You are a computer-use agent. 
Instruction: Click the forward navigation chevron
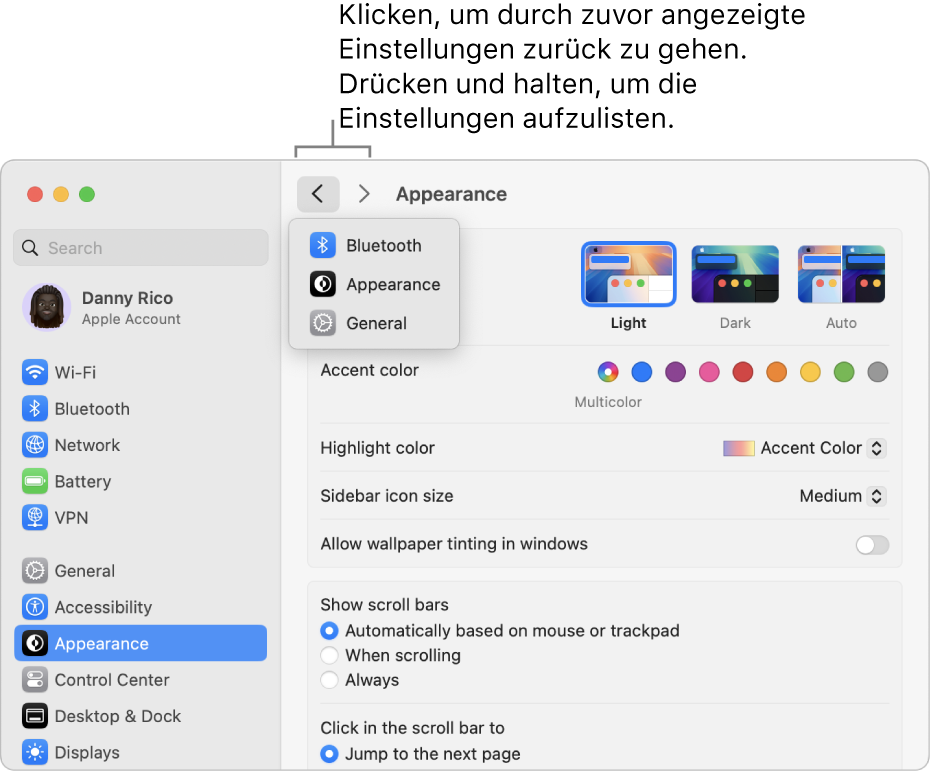[364, 194]
